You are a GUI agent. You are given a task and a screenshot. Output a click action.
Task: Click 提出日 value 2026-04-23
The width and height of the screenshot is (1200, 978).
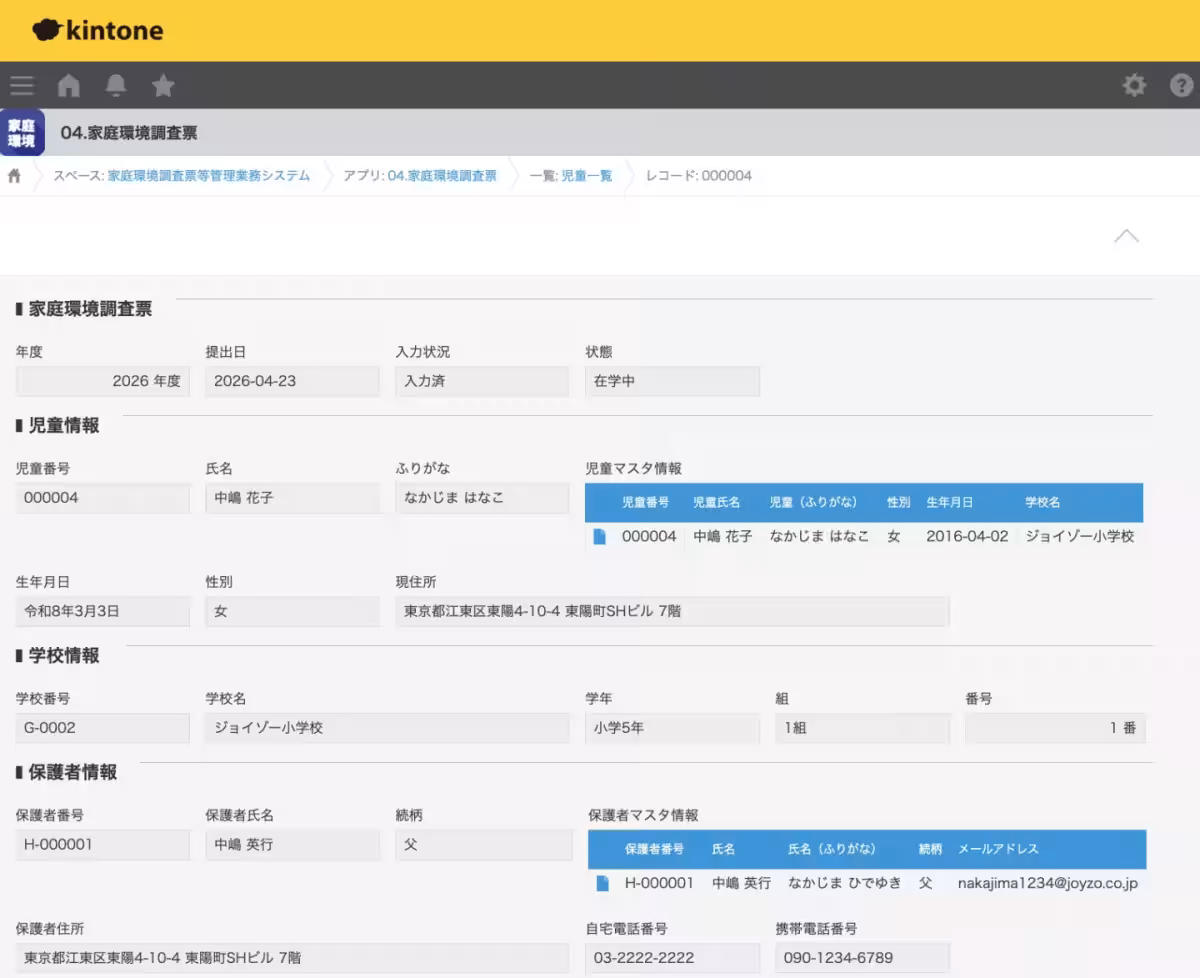[x=293, y=381]
